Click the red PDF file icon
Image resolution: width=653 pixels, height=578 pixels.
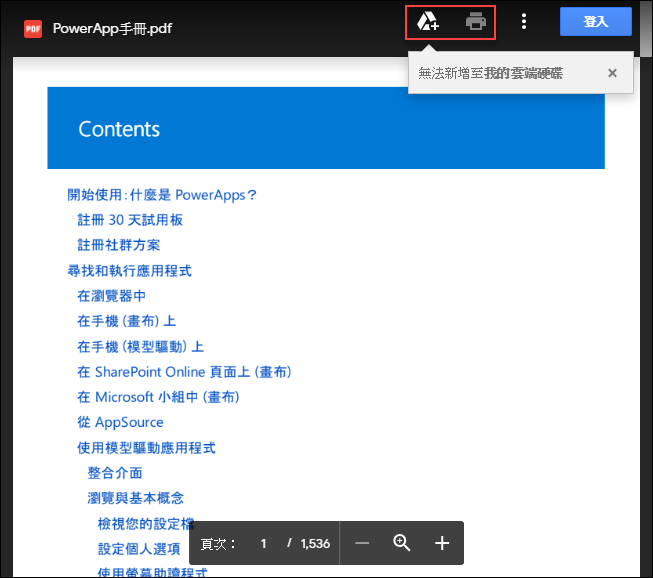tap(33, 29)
